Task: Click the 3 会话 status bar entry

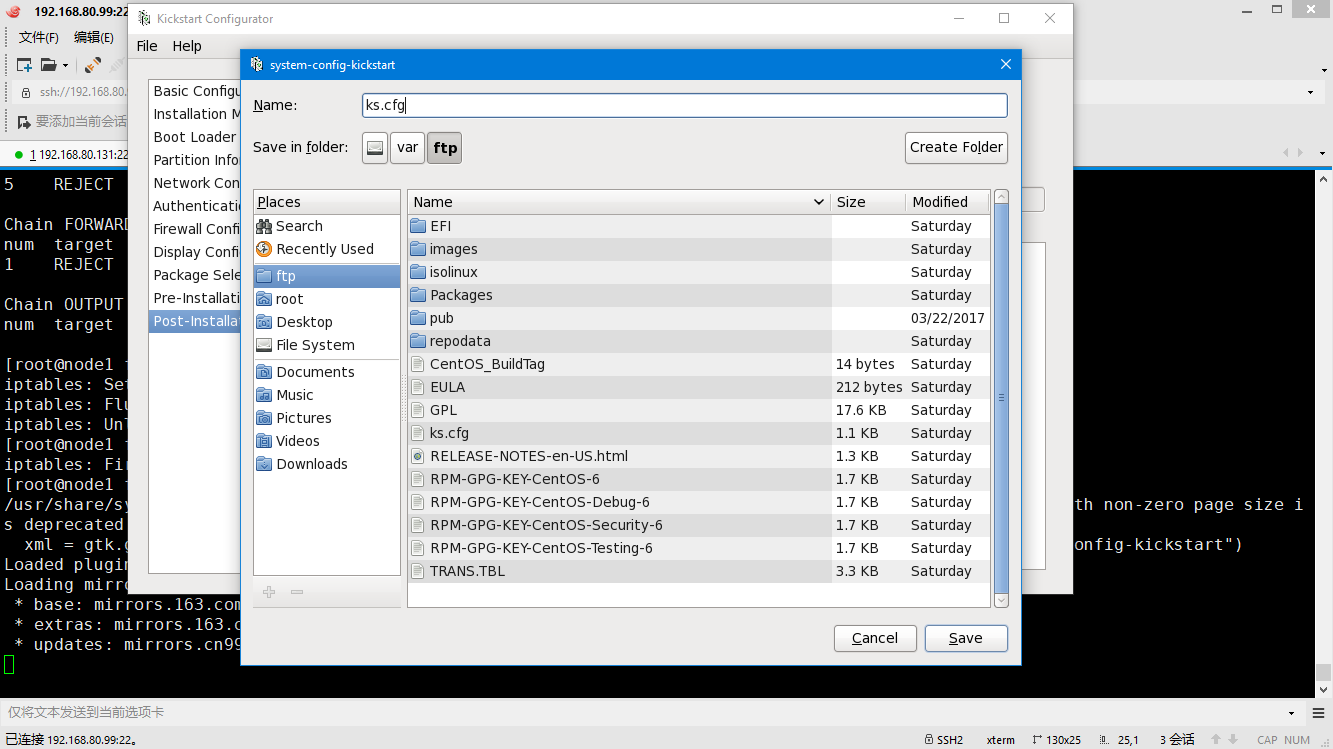Action: click(1177, 740)
